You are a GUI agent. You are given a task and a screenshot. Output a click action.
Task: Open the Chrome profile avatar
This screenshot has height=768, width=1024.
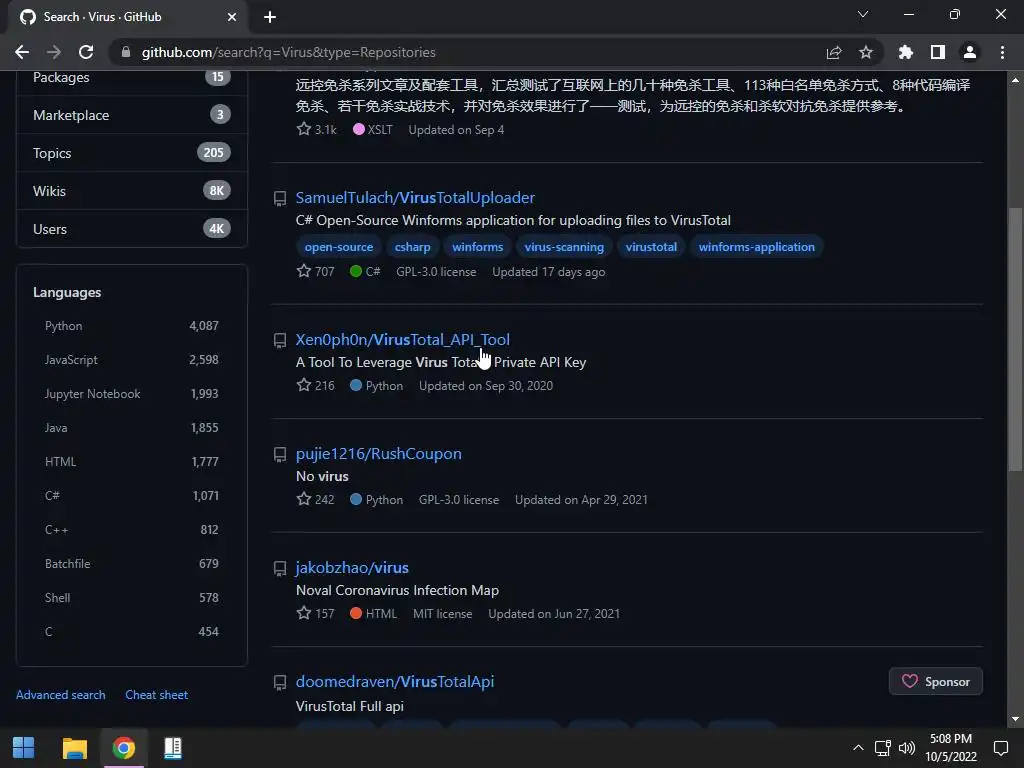pyautogui.click(x=970, y=52)
